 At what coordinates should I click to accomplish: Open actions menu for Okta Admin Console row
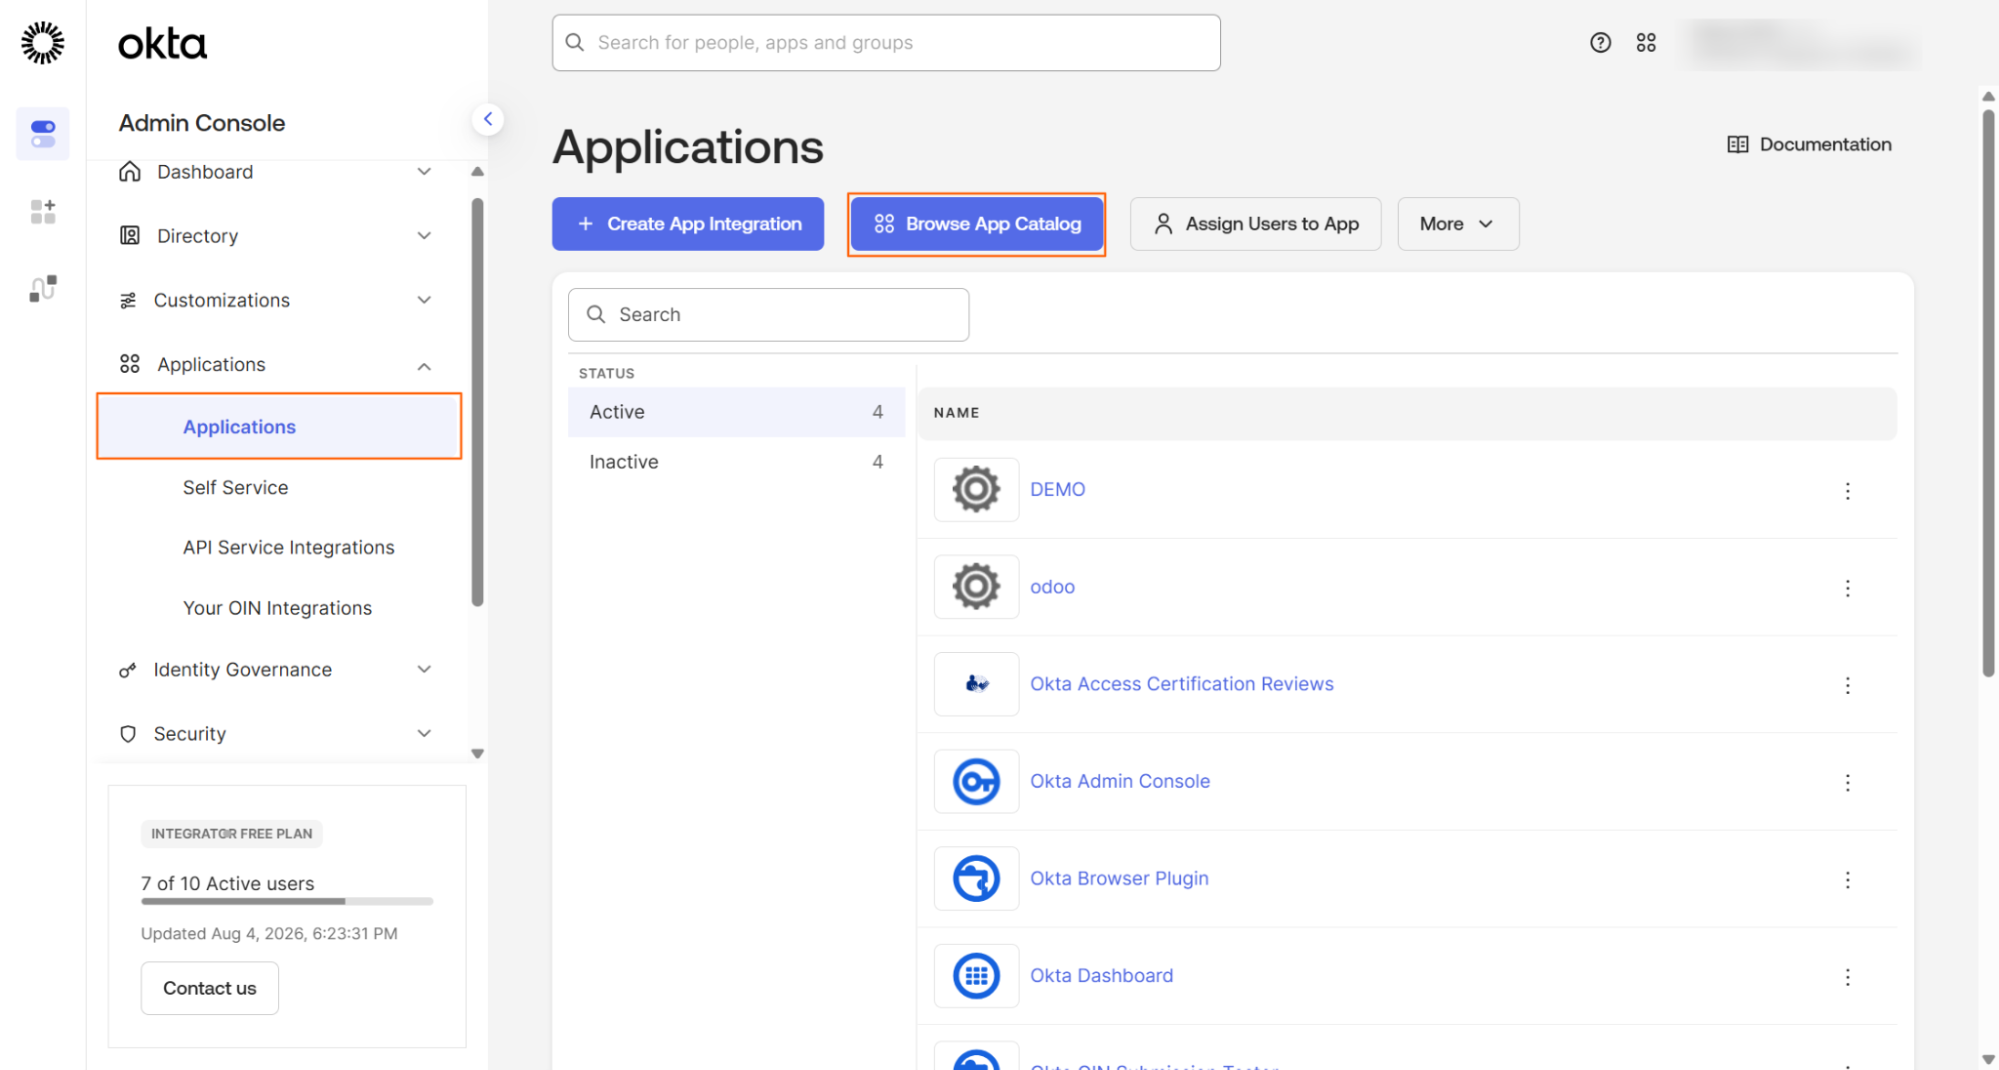[x=1847, y=783]
